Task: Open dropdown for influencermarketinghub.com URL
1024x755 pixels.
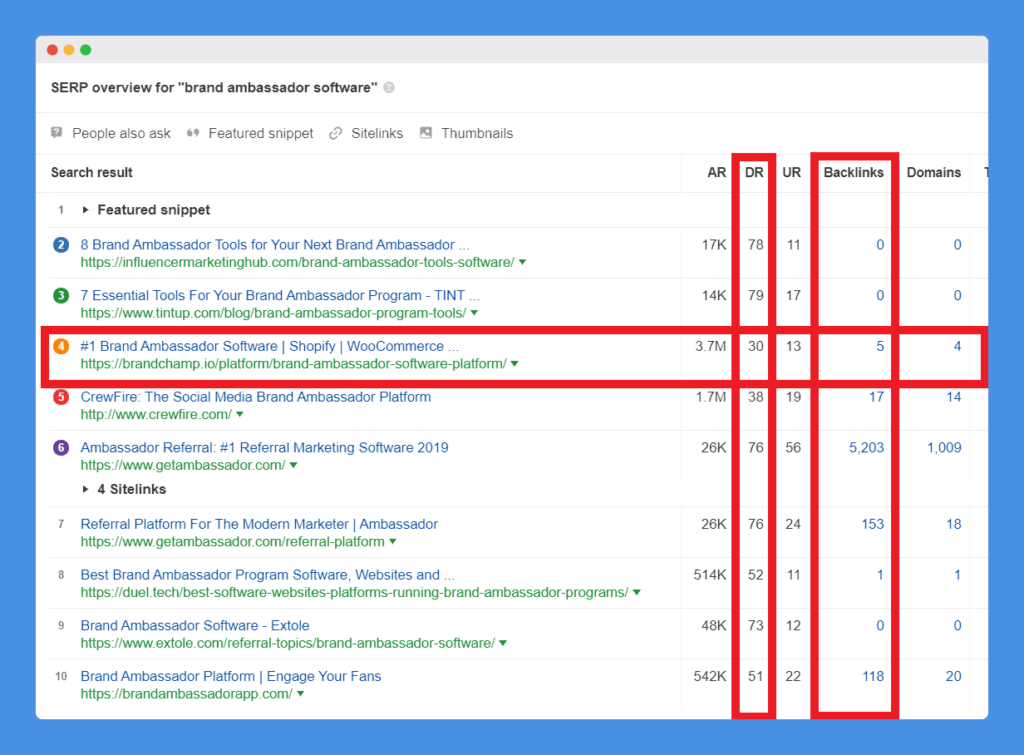Action: click(522, 262)
